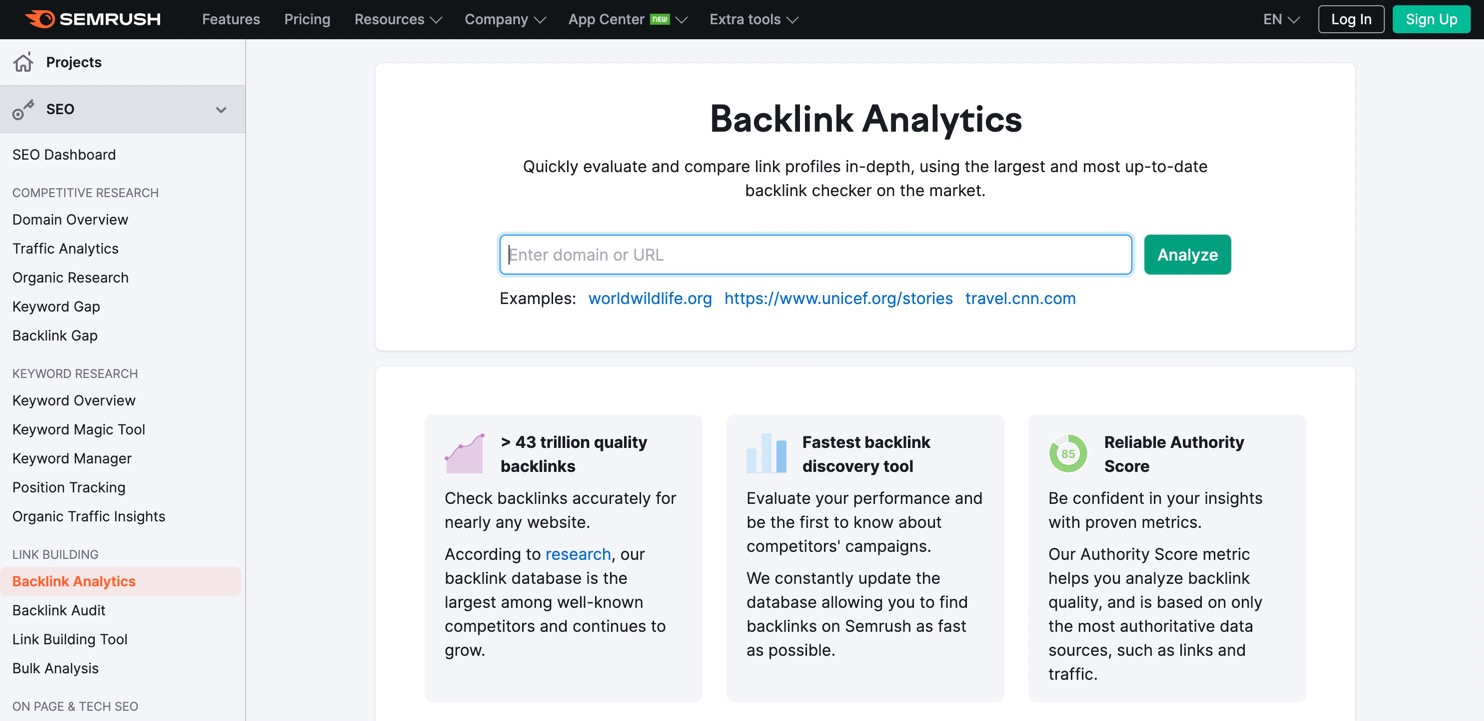Open the EN language selector
1484x721 pixels.
point(1280,19)
